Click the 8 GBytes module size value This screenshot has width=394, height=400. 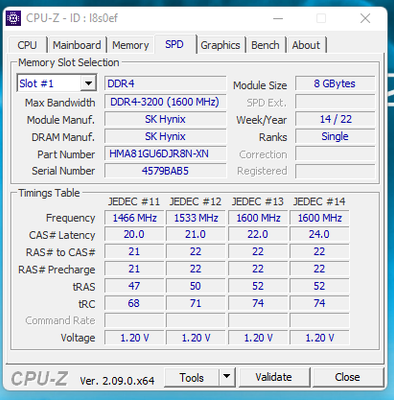point(335,83)
